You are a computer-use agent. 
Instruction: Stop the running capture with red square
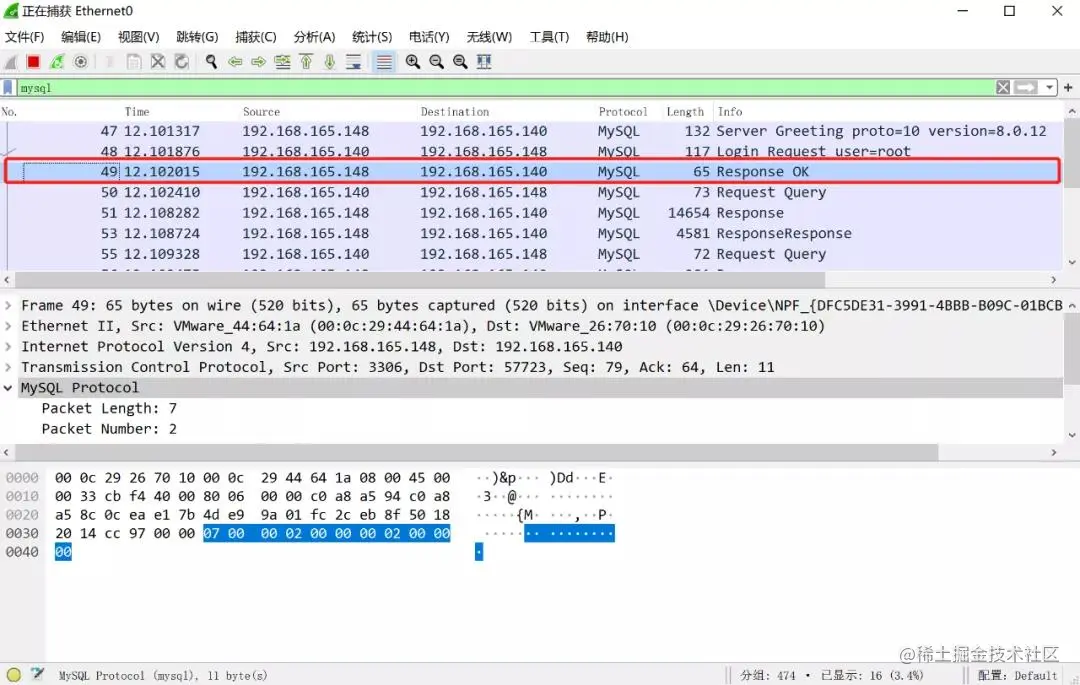[x=33, y=62]
